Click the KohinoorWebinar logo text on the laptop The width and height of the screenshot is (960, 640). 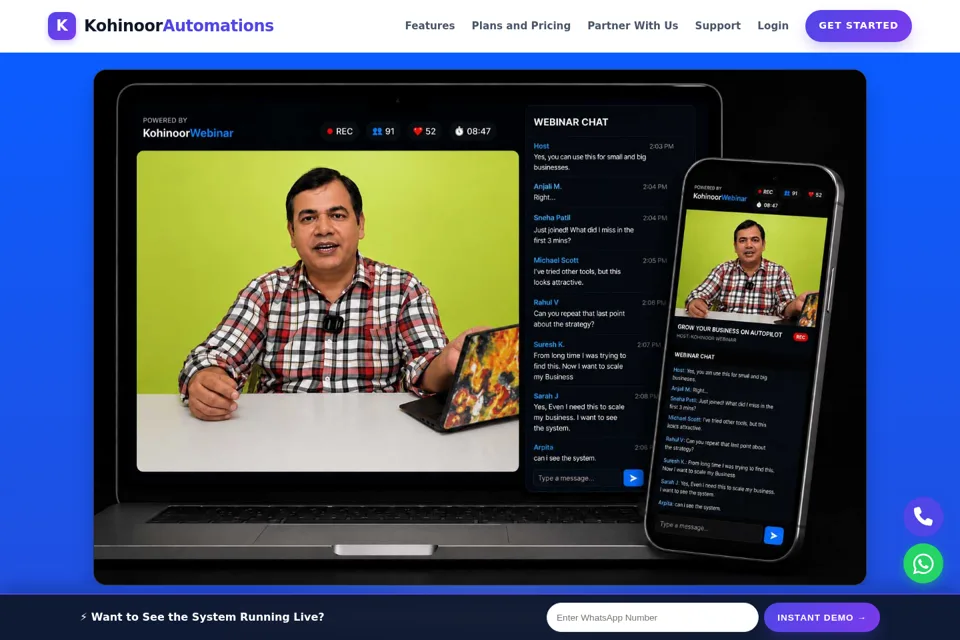(x=188, y=133)
